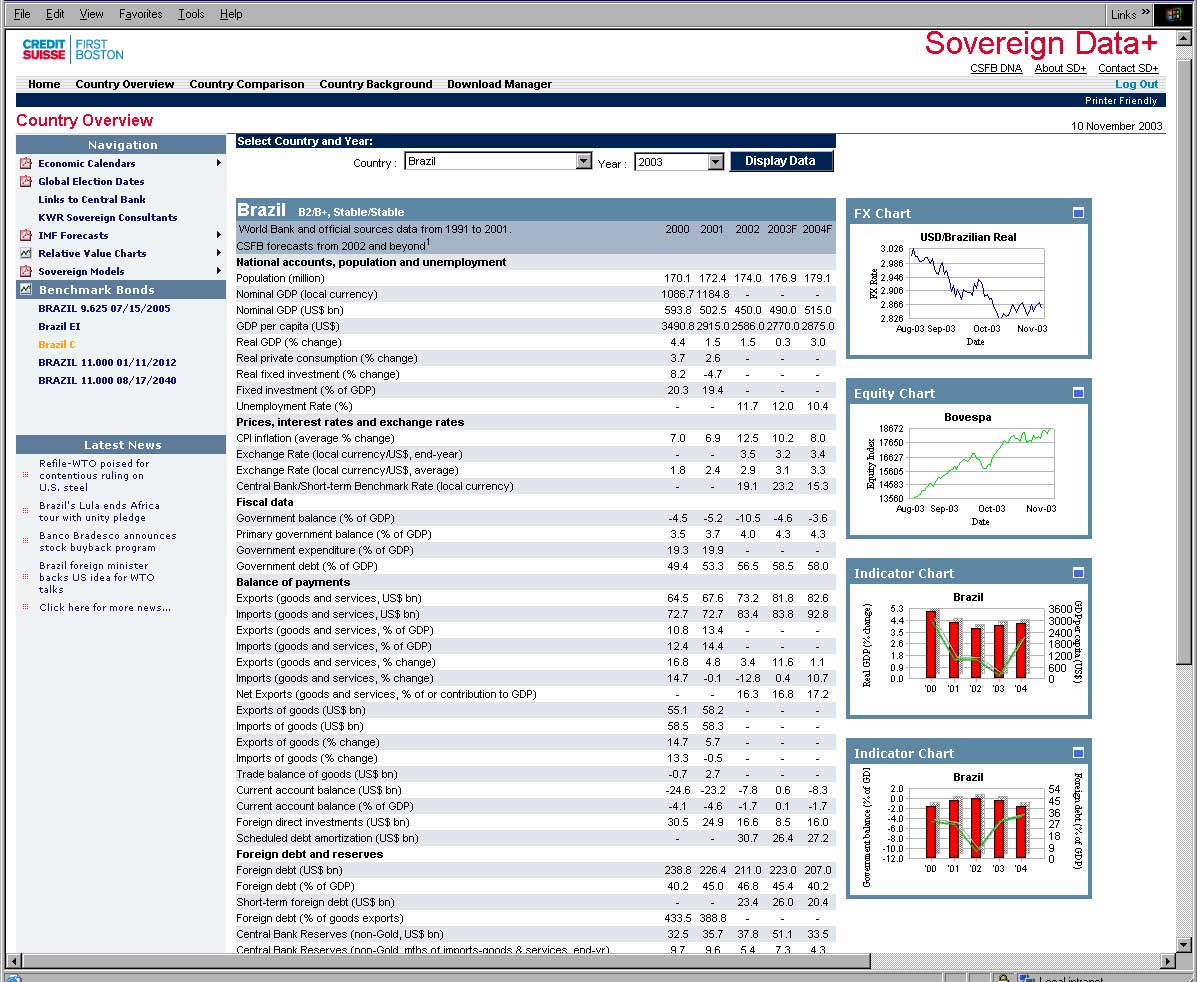The image size is (1197, 982).
Task: Select the Country Overview nav tab
Action: click(124, 84)
